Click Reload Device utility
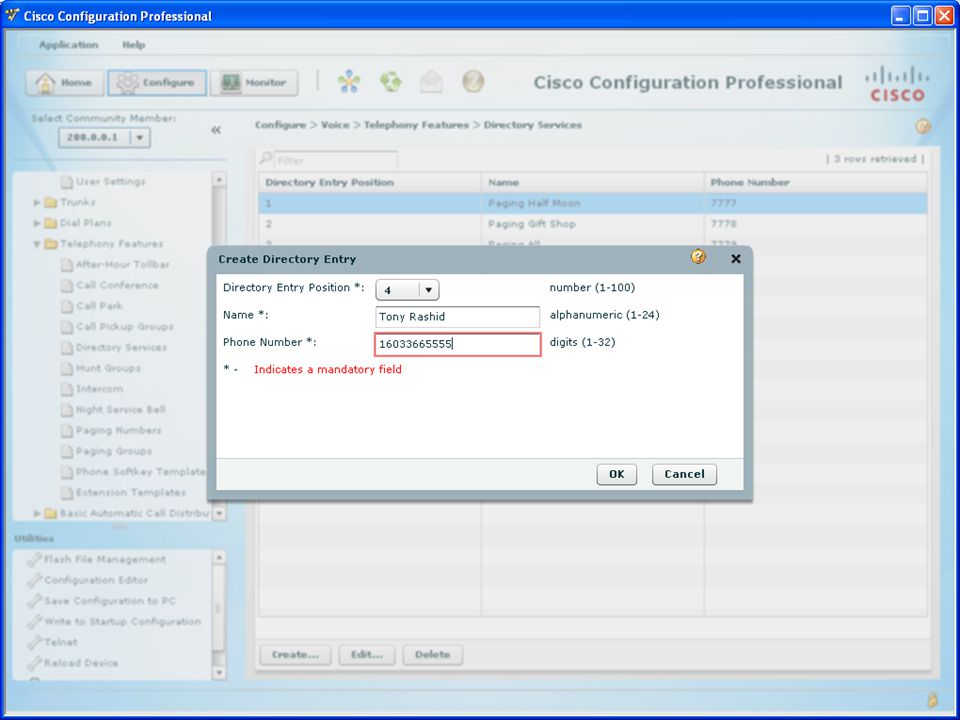Screen dimensions: 960x720 [73, 664]
